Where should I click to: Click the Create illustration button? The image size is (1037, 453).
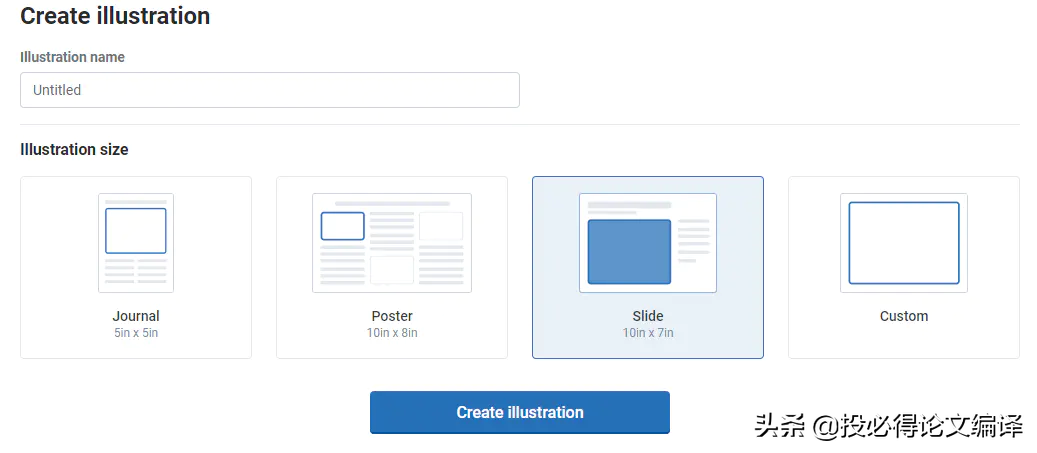(x=520, y=413)
